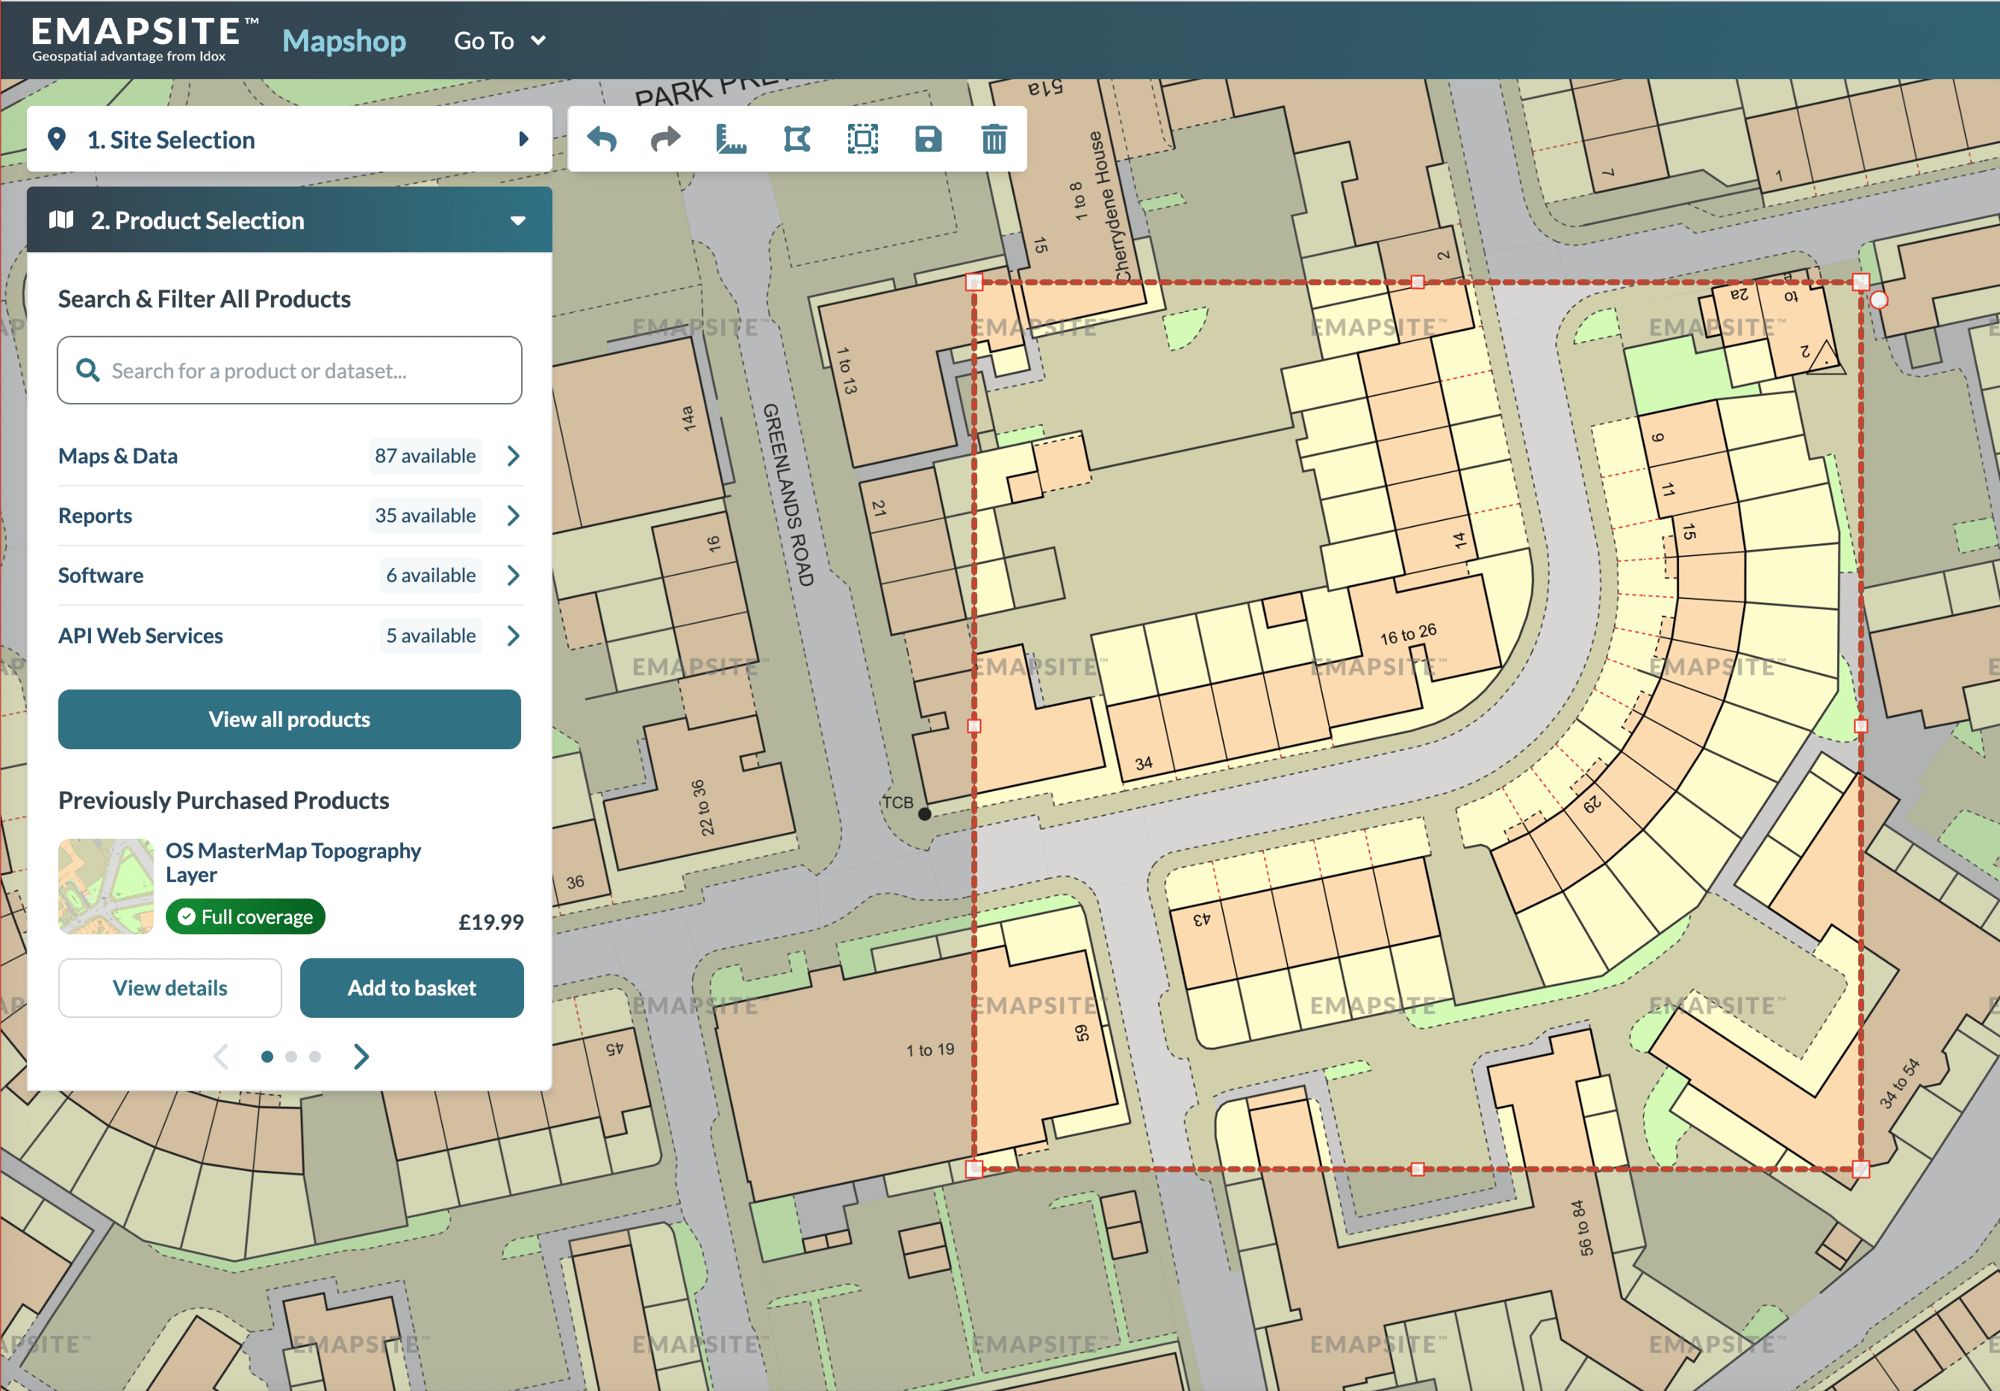
Task: Click the top-right corner selection handle
Action: [x=1861, y=282]
